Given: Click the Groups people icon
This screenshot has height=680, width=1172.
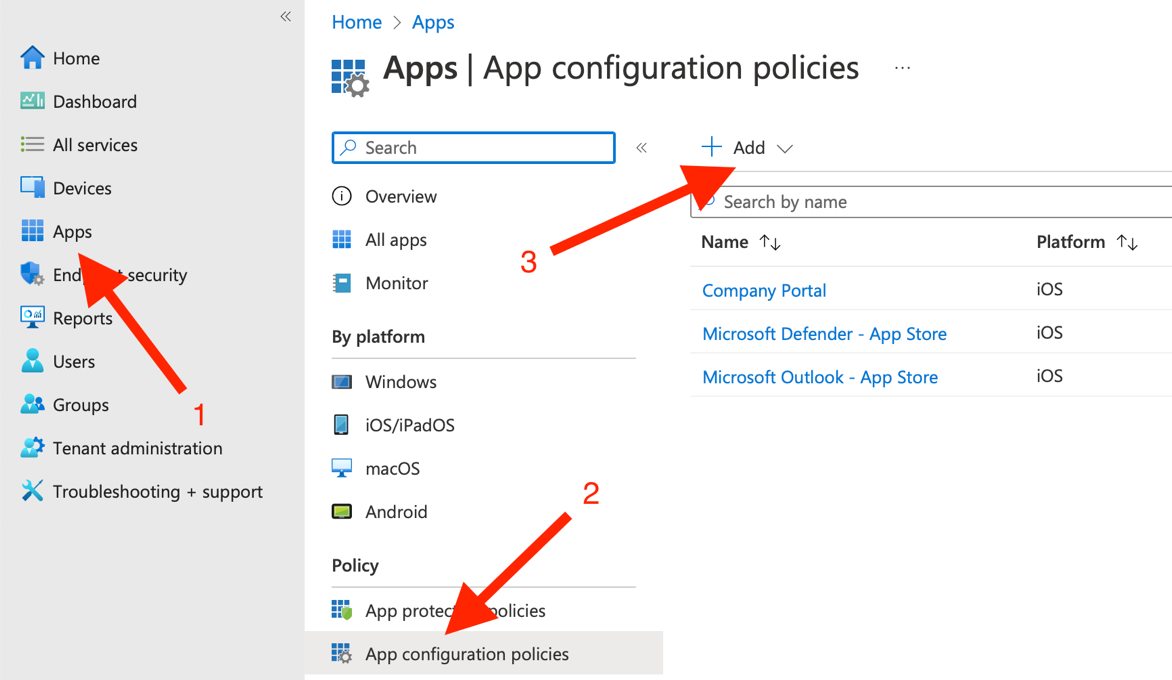Looking at the screenshot, I should click(x=32, y=404).
